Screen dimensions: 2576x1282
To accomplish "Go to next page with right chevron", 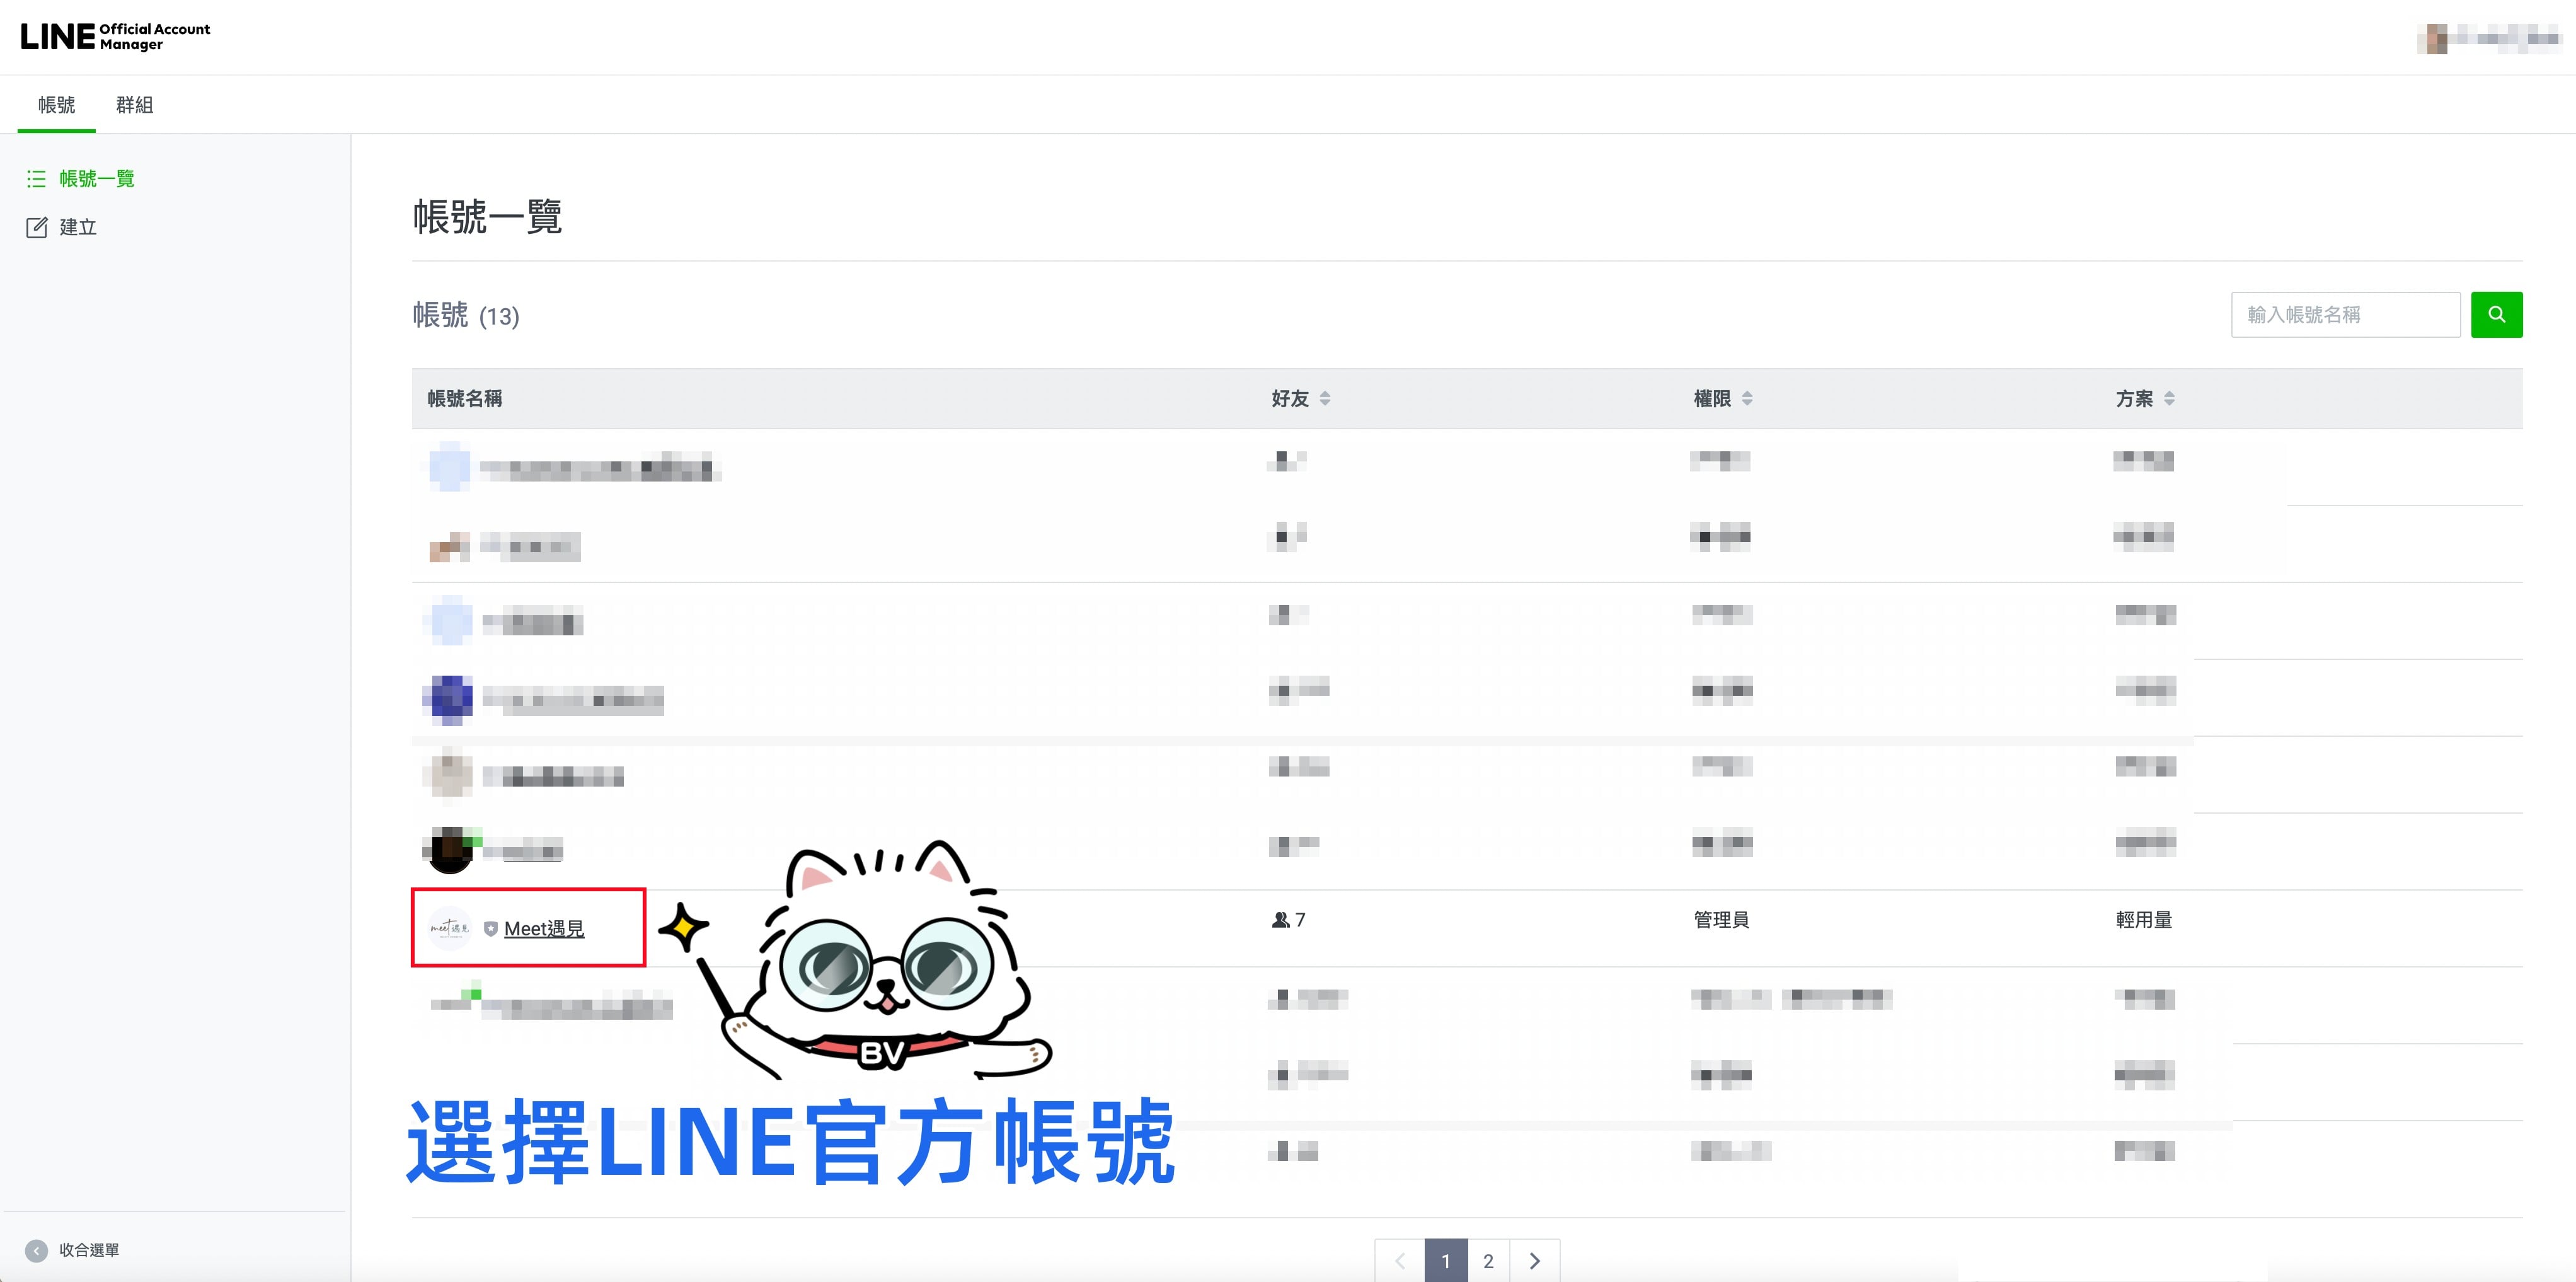I will (x=1534, y=1261).
